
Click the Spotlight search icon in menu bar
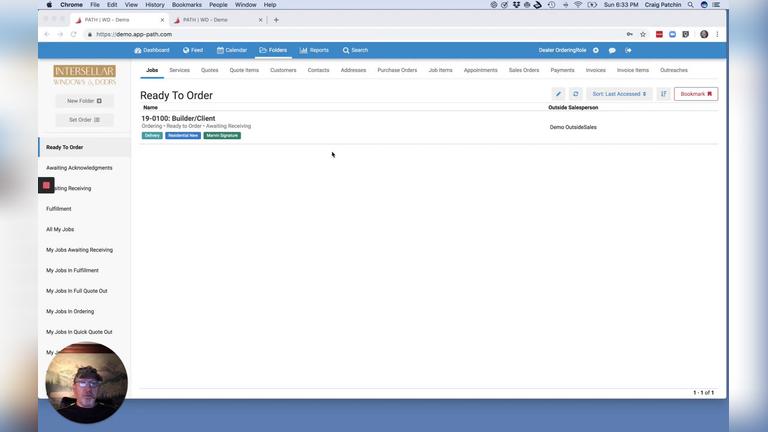coord(691,5)
